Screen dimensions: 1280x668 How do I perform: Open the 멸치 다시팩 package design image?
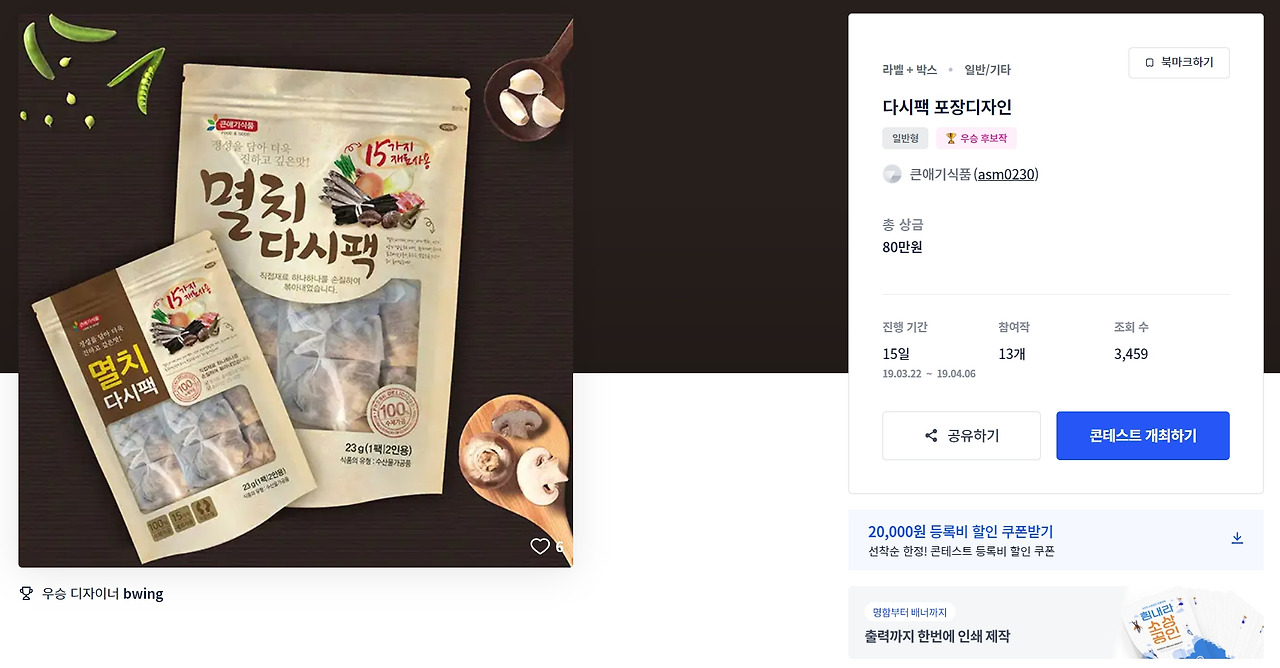tap(296, 290)
